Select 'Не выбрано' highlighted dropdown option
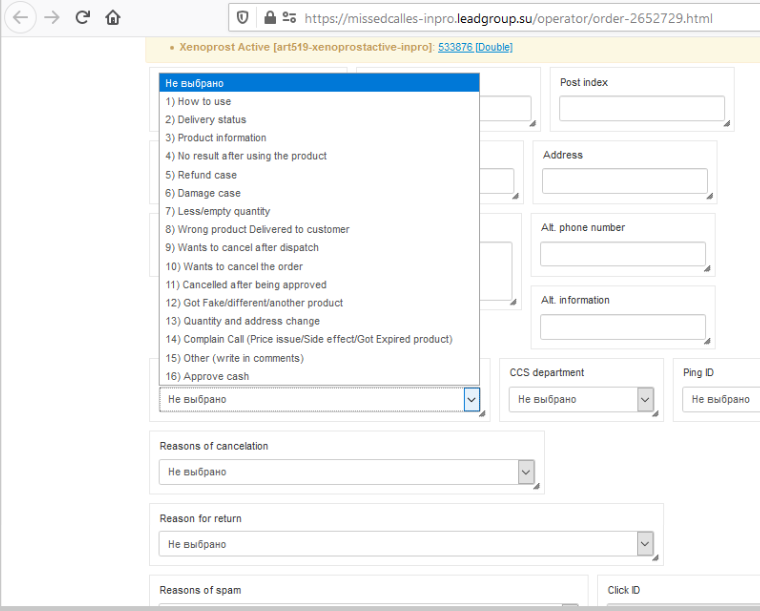The height and width of the screenshot is (611, 760). 319,83
